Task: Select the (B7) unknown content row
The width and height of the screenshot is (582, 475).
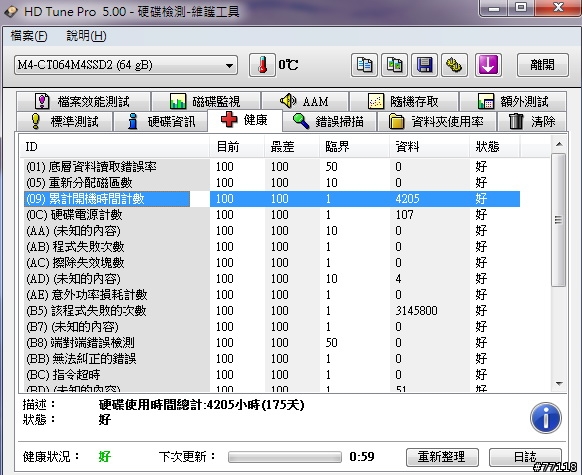Action: click(272, 326)
